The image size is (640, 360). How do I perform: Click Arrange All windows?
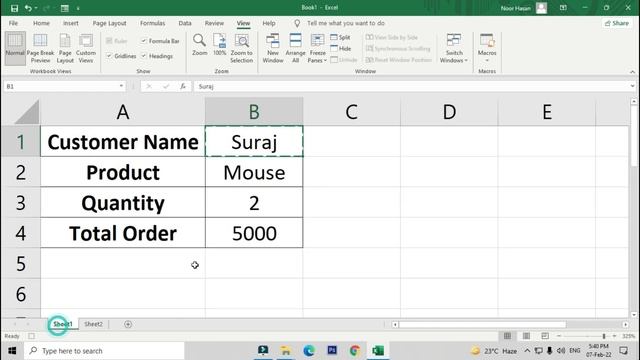pos(296,48)
